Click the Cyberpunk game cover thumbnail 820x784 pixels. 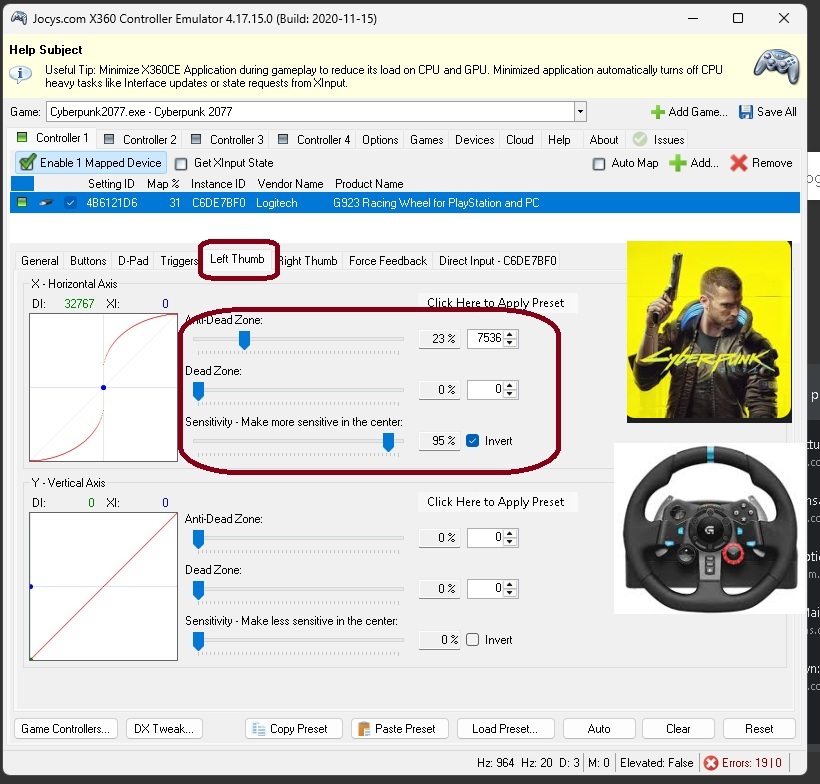pyautogui.click(x=709, y=332)
